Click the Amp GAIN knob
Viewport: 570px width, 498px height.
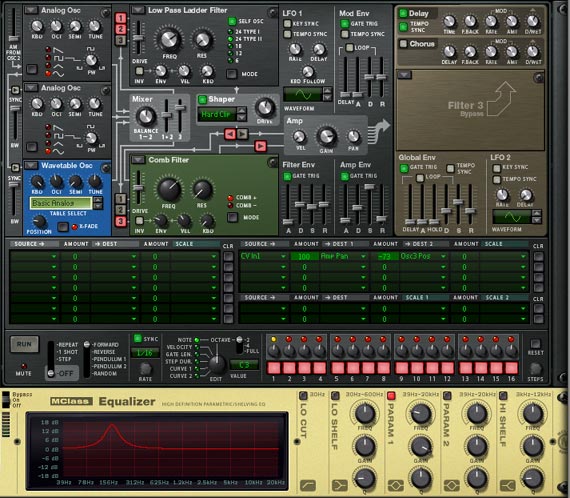pyautogui.click(x=326, y=136)
